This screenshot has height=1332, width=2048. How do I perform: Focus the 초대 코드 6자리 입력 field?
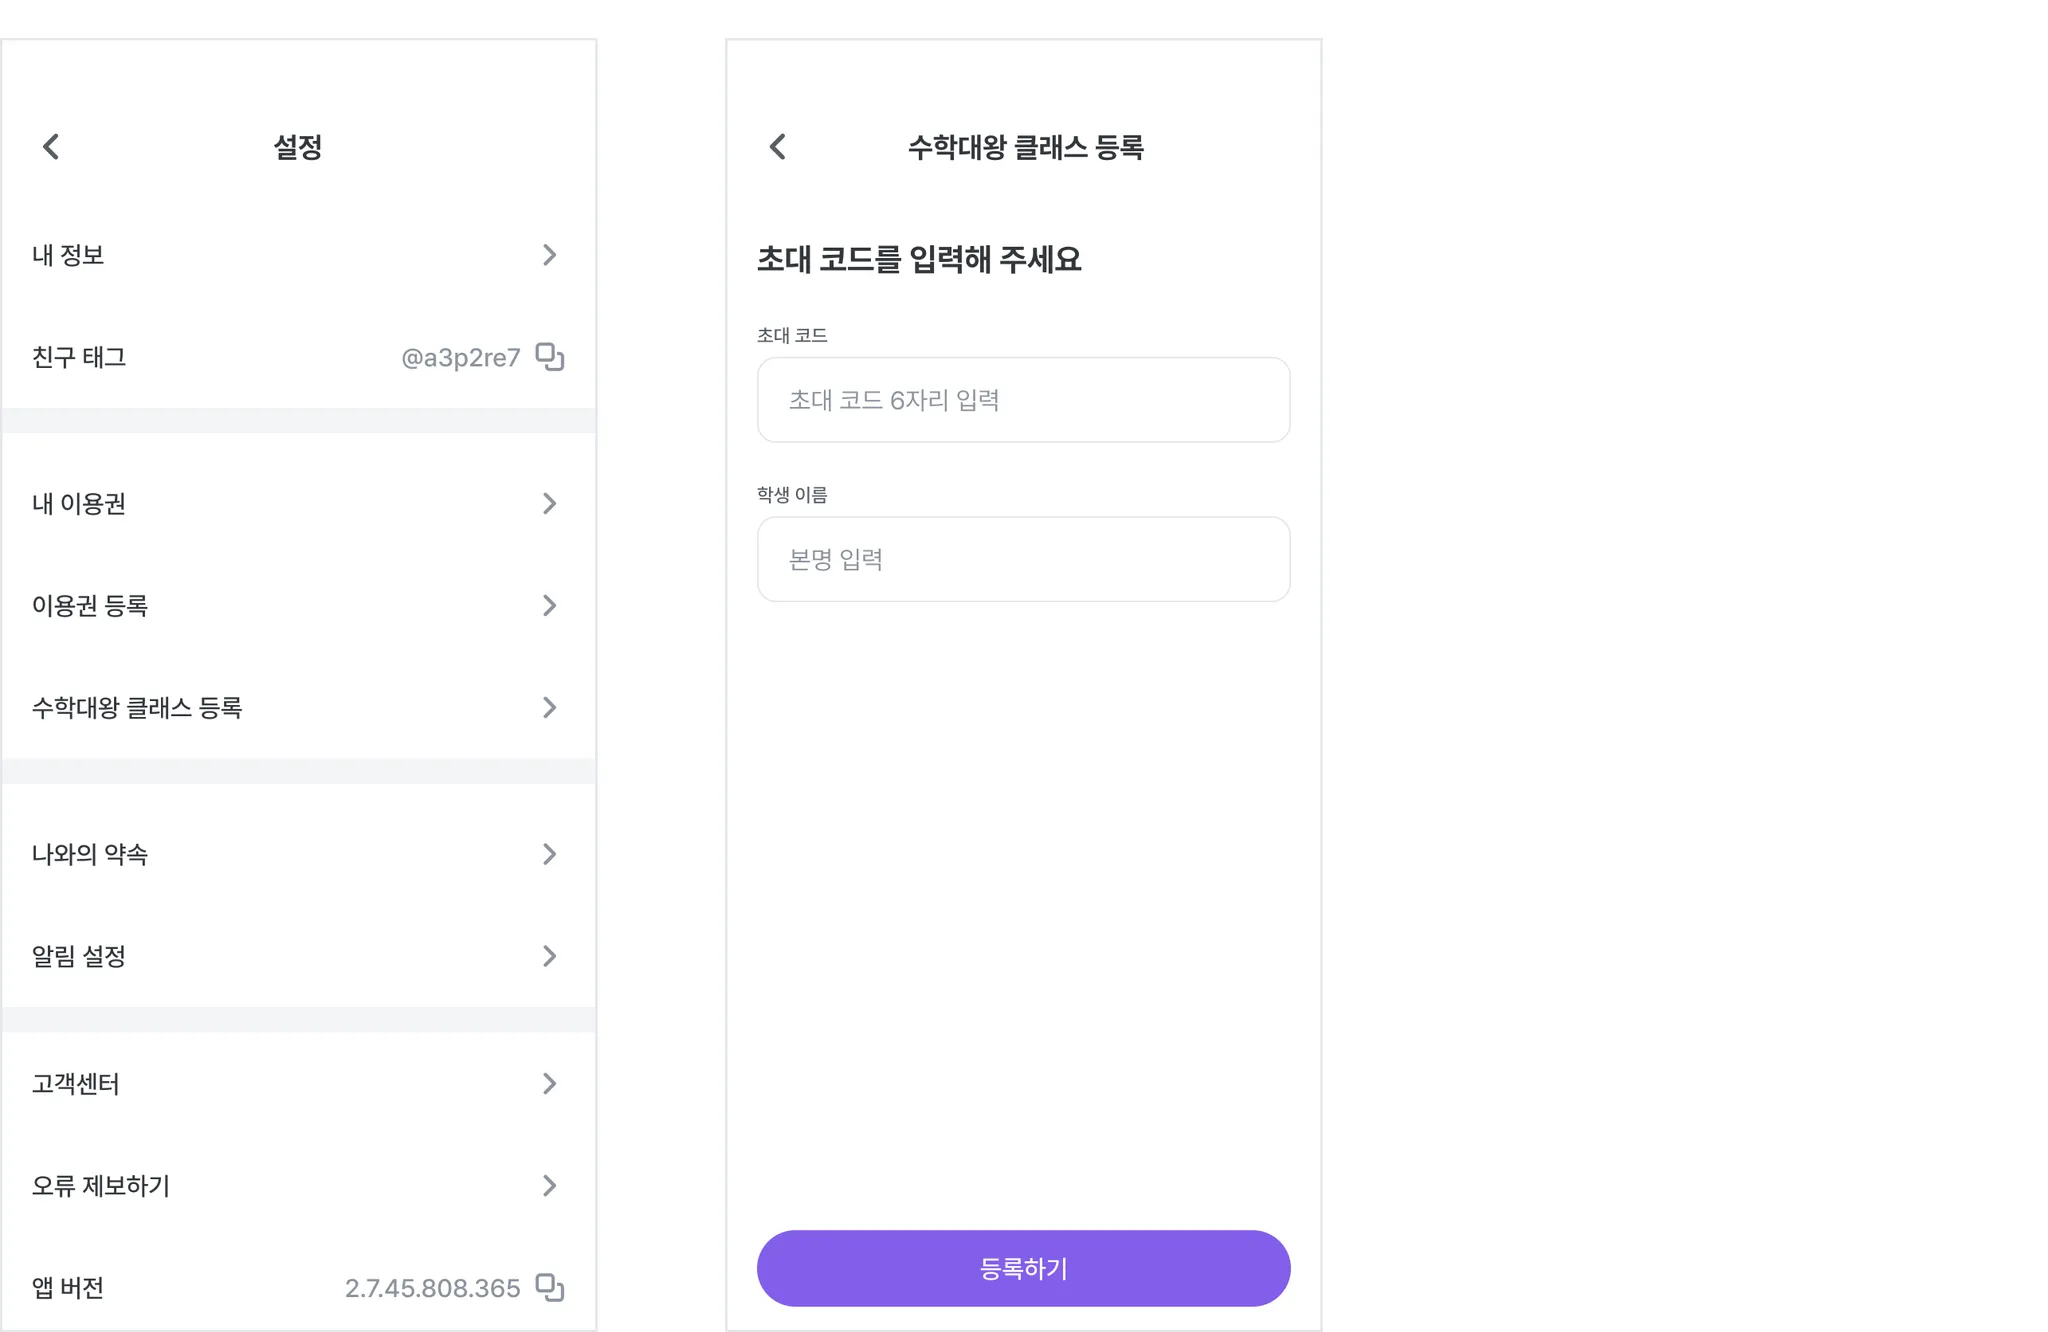pos(1023,400)
